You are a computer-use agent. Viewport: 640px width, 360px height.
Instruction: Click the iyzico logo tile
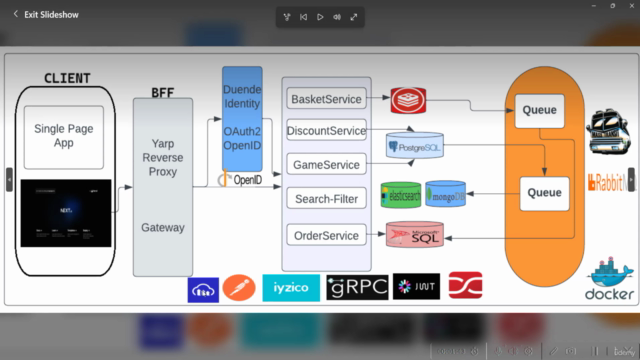pyautogui.click(x=291, y=288)
